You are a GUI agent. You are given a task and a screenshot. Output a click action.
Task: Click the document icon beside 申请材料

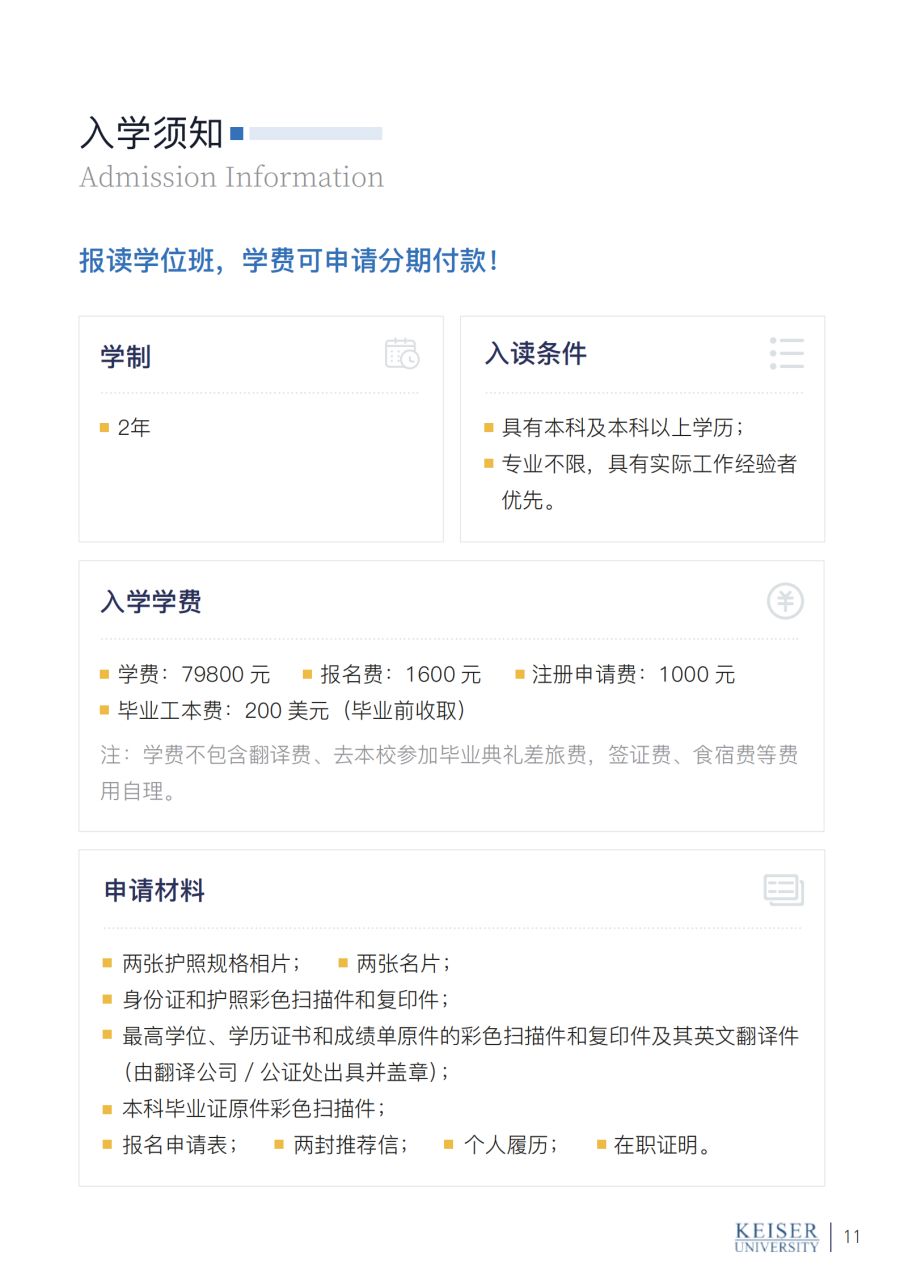[x=784, y=889]
